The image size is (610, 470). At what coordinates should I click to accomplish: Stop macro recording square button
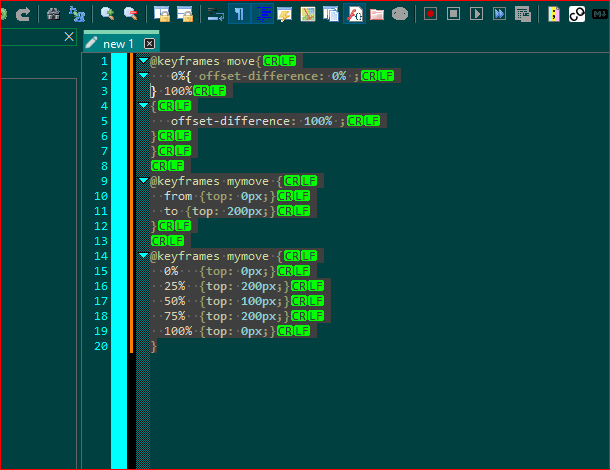coord(453,14)
